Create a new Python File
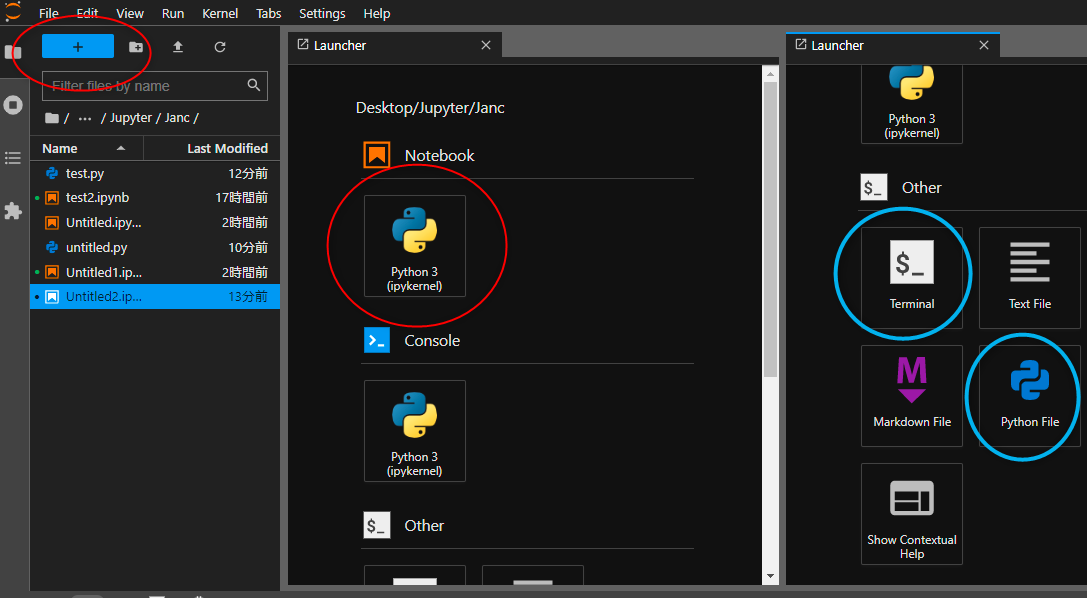The height and width of the screenshot is (598, 1087). click(1029, 395)
